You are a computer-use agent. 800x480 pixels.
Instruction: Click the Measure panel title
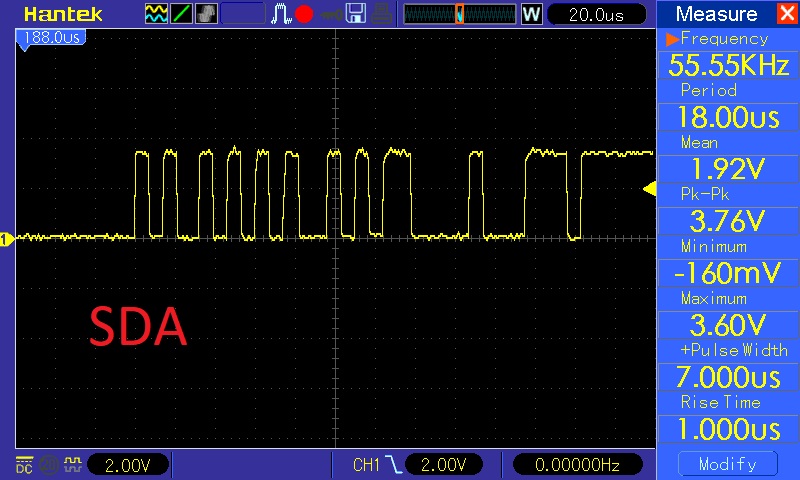click(716, 14)
